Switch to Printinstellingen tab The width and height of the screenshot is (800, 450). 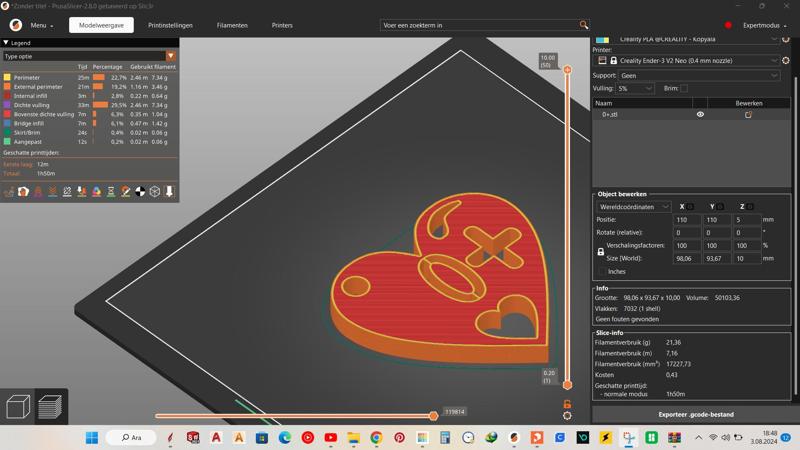click(170, 25)
